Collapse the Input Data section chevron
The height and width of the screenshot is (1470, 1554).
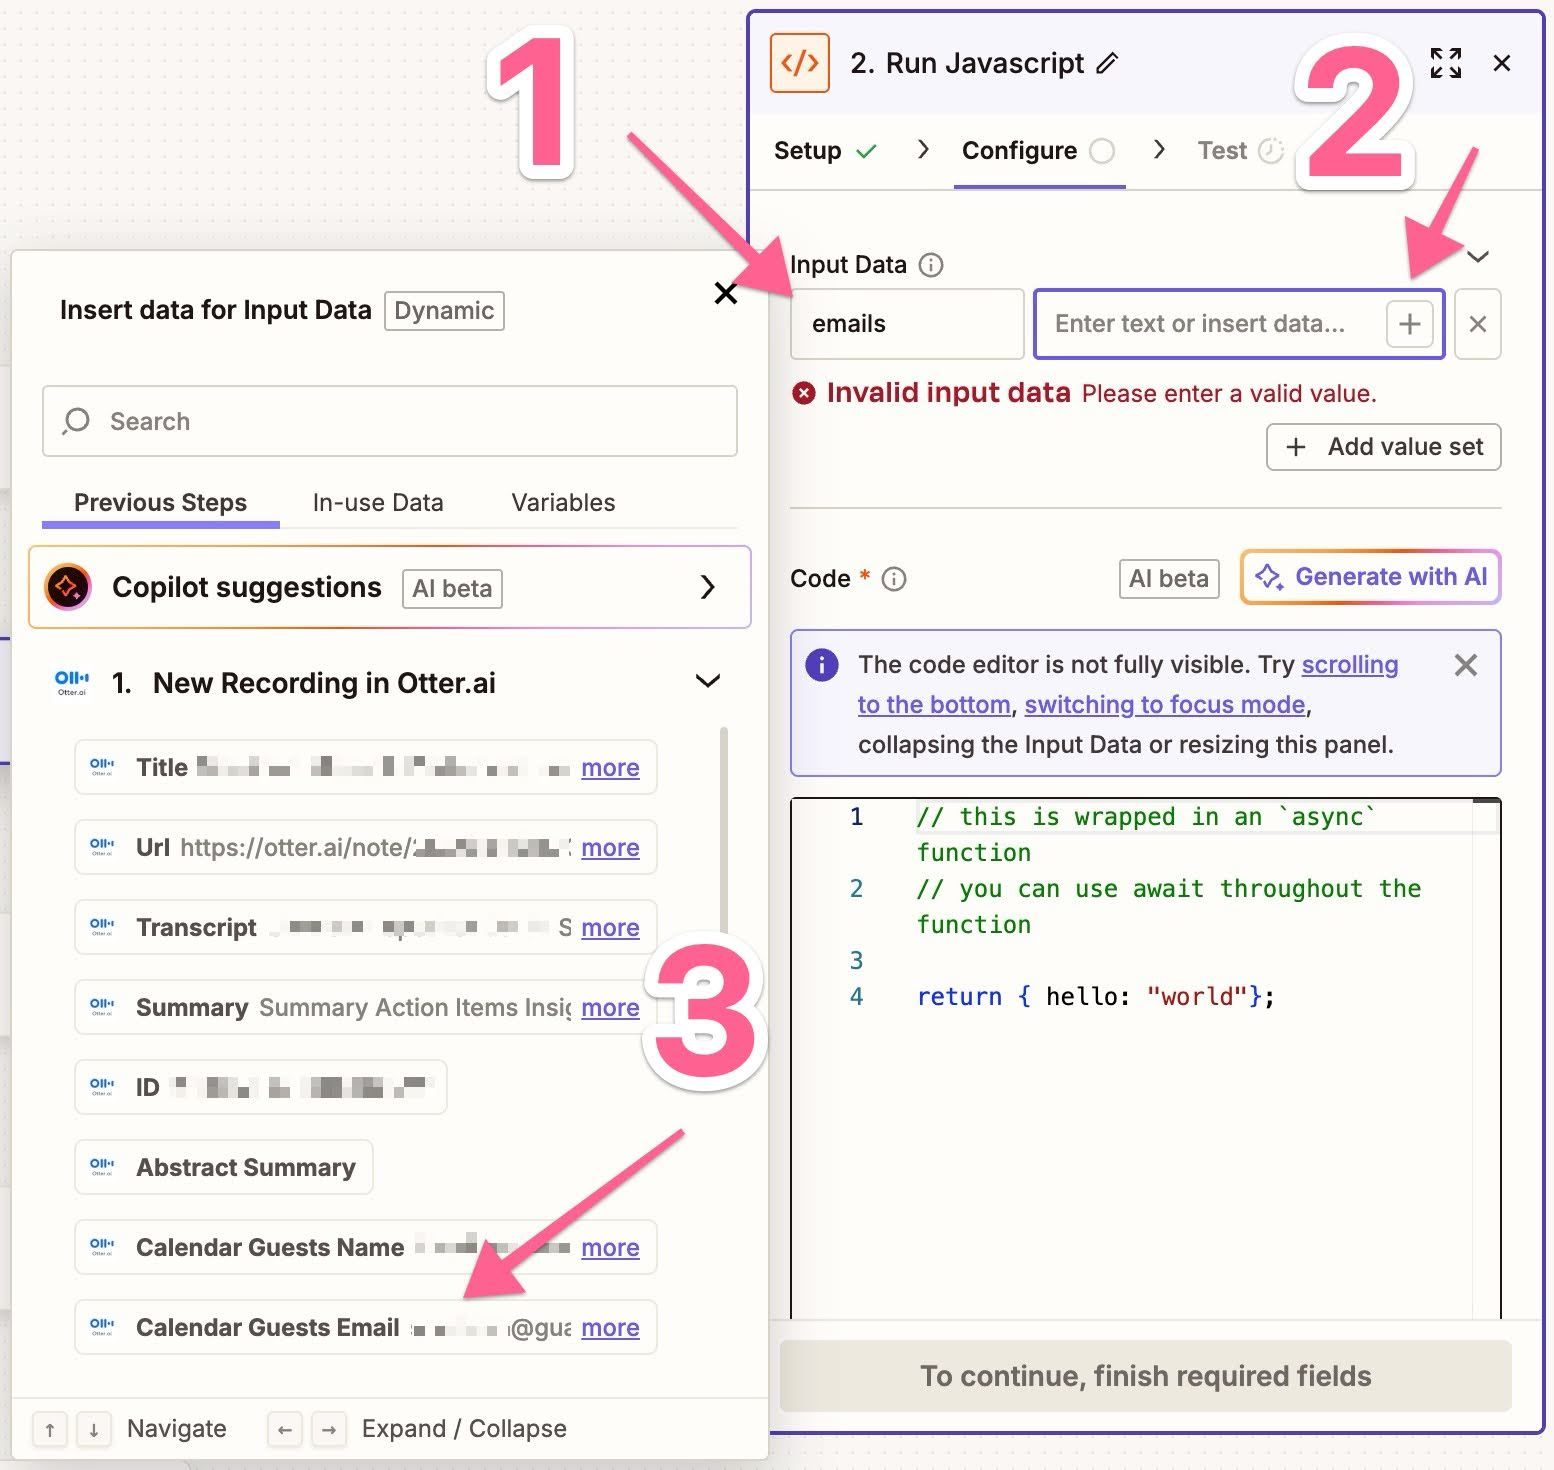tap(1479, 258)
